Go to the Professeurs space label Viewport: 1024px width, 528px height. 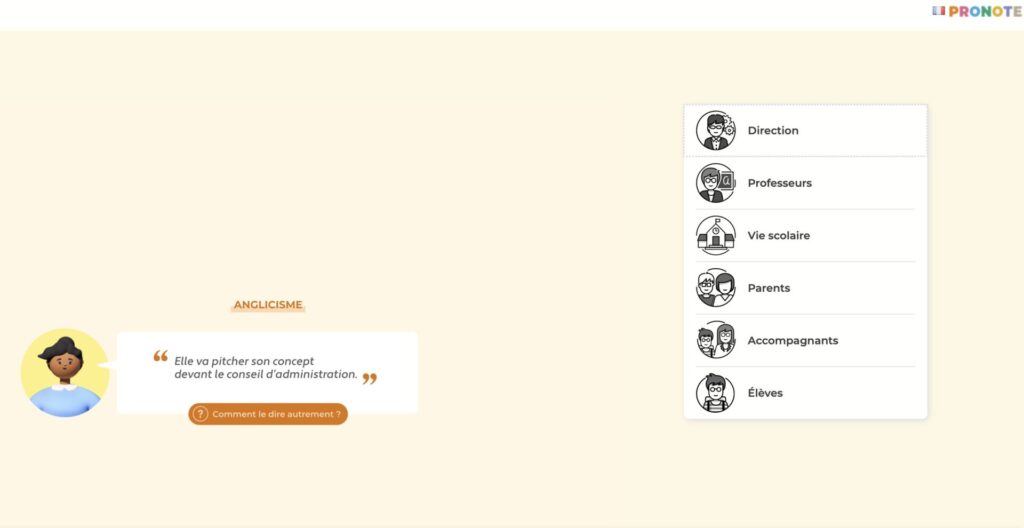click(x=780, y=183)
